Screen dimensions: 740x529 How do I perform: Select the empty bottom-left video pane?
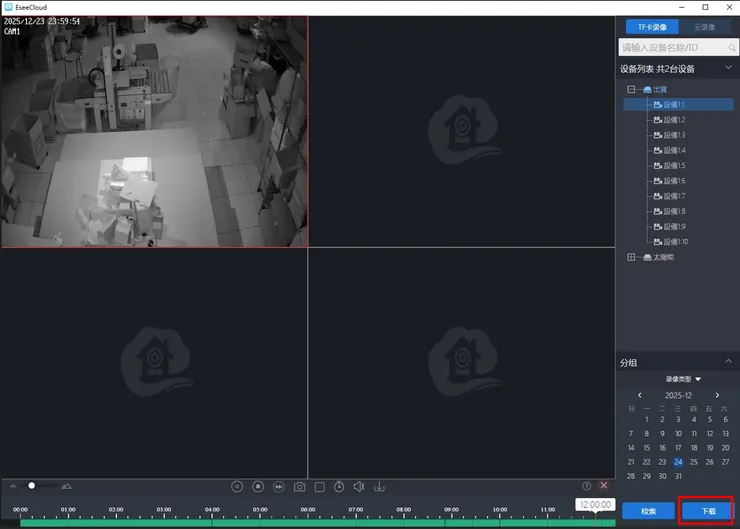pos(154,363)
